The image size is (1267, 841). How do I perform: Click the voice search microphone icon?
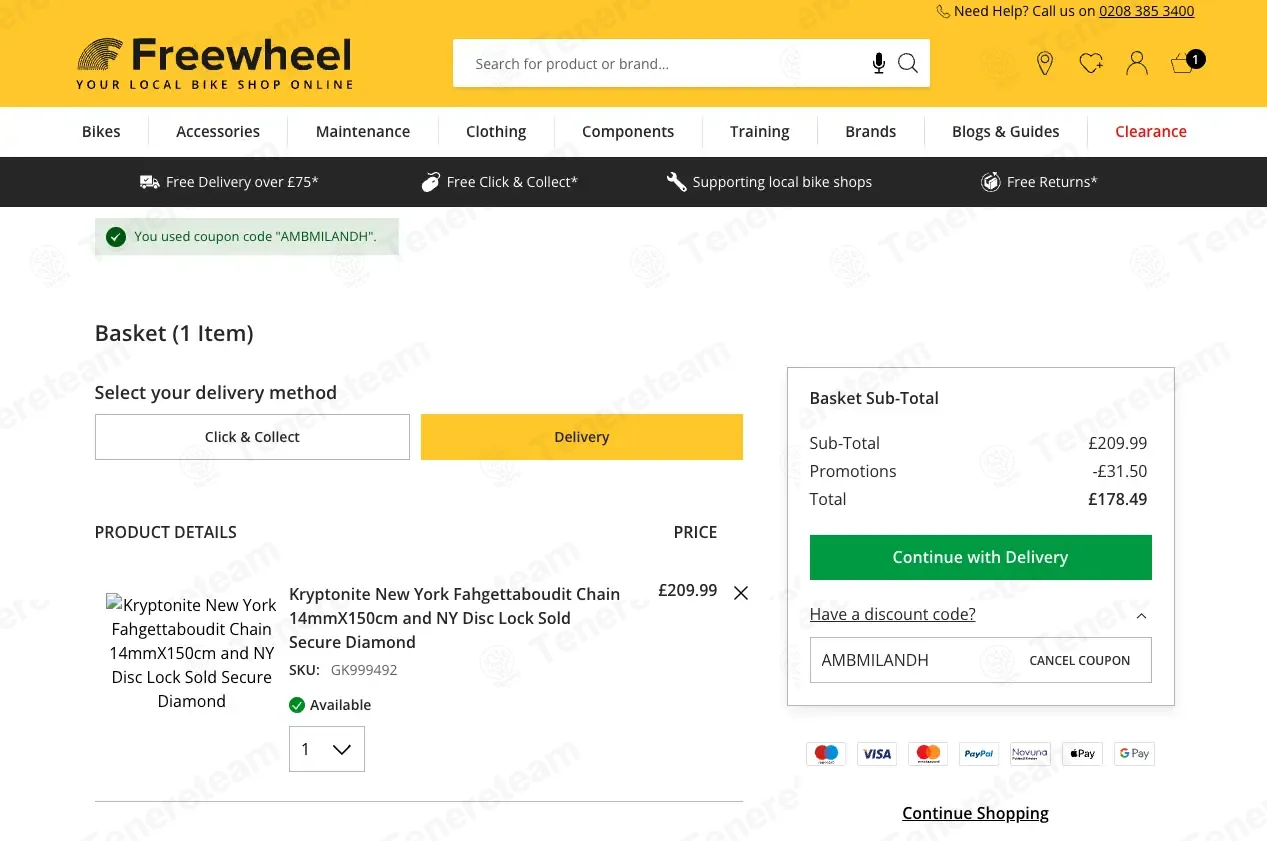point(878,64)
